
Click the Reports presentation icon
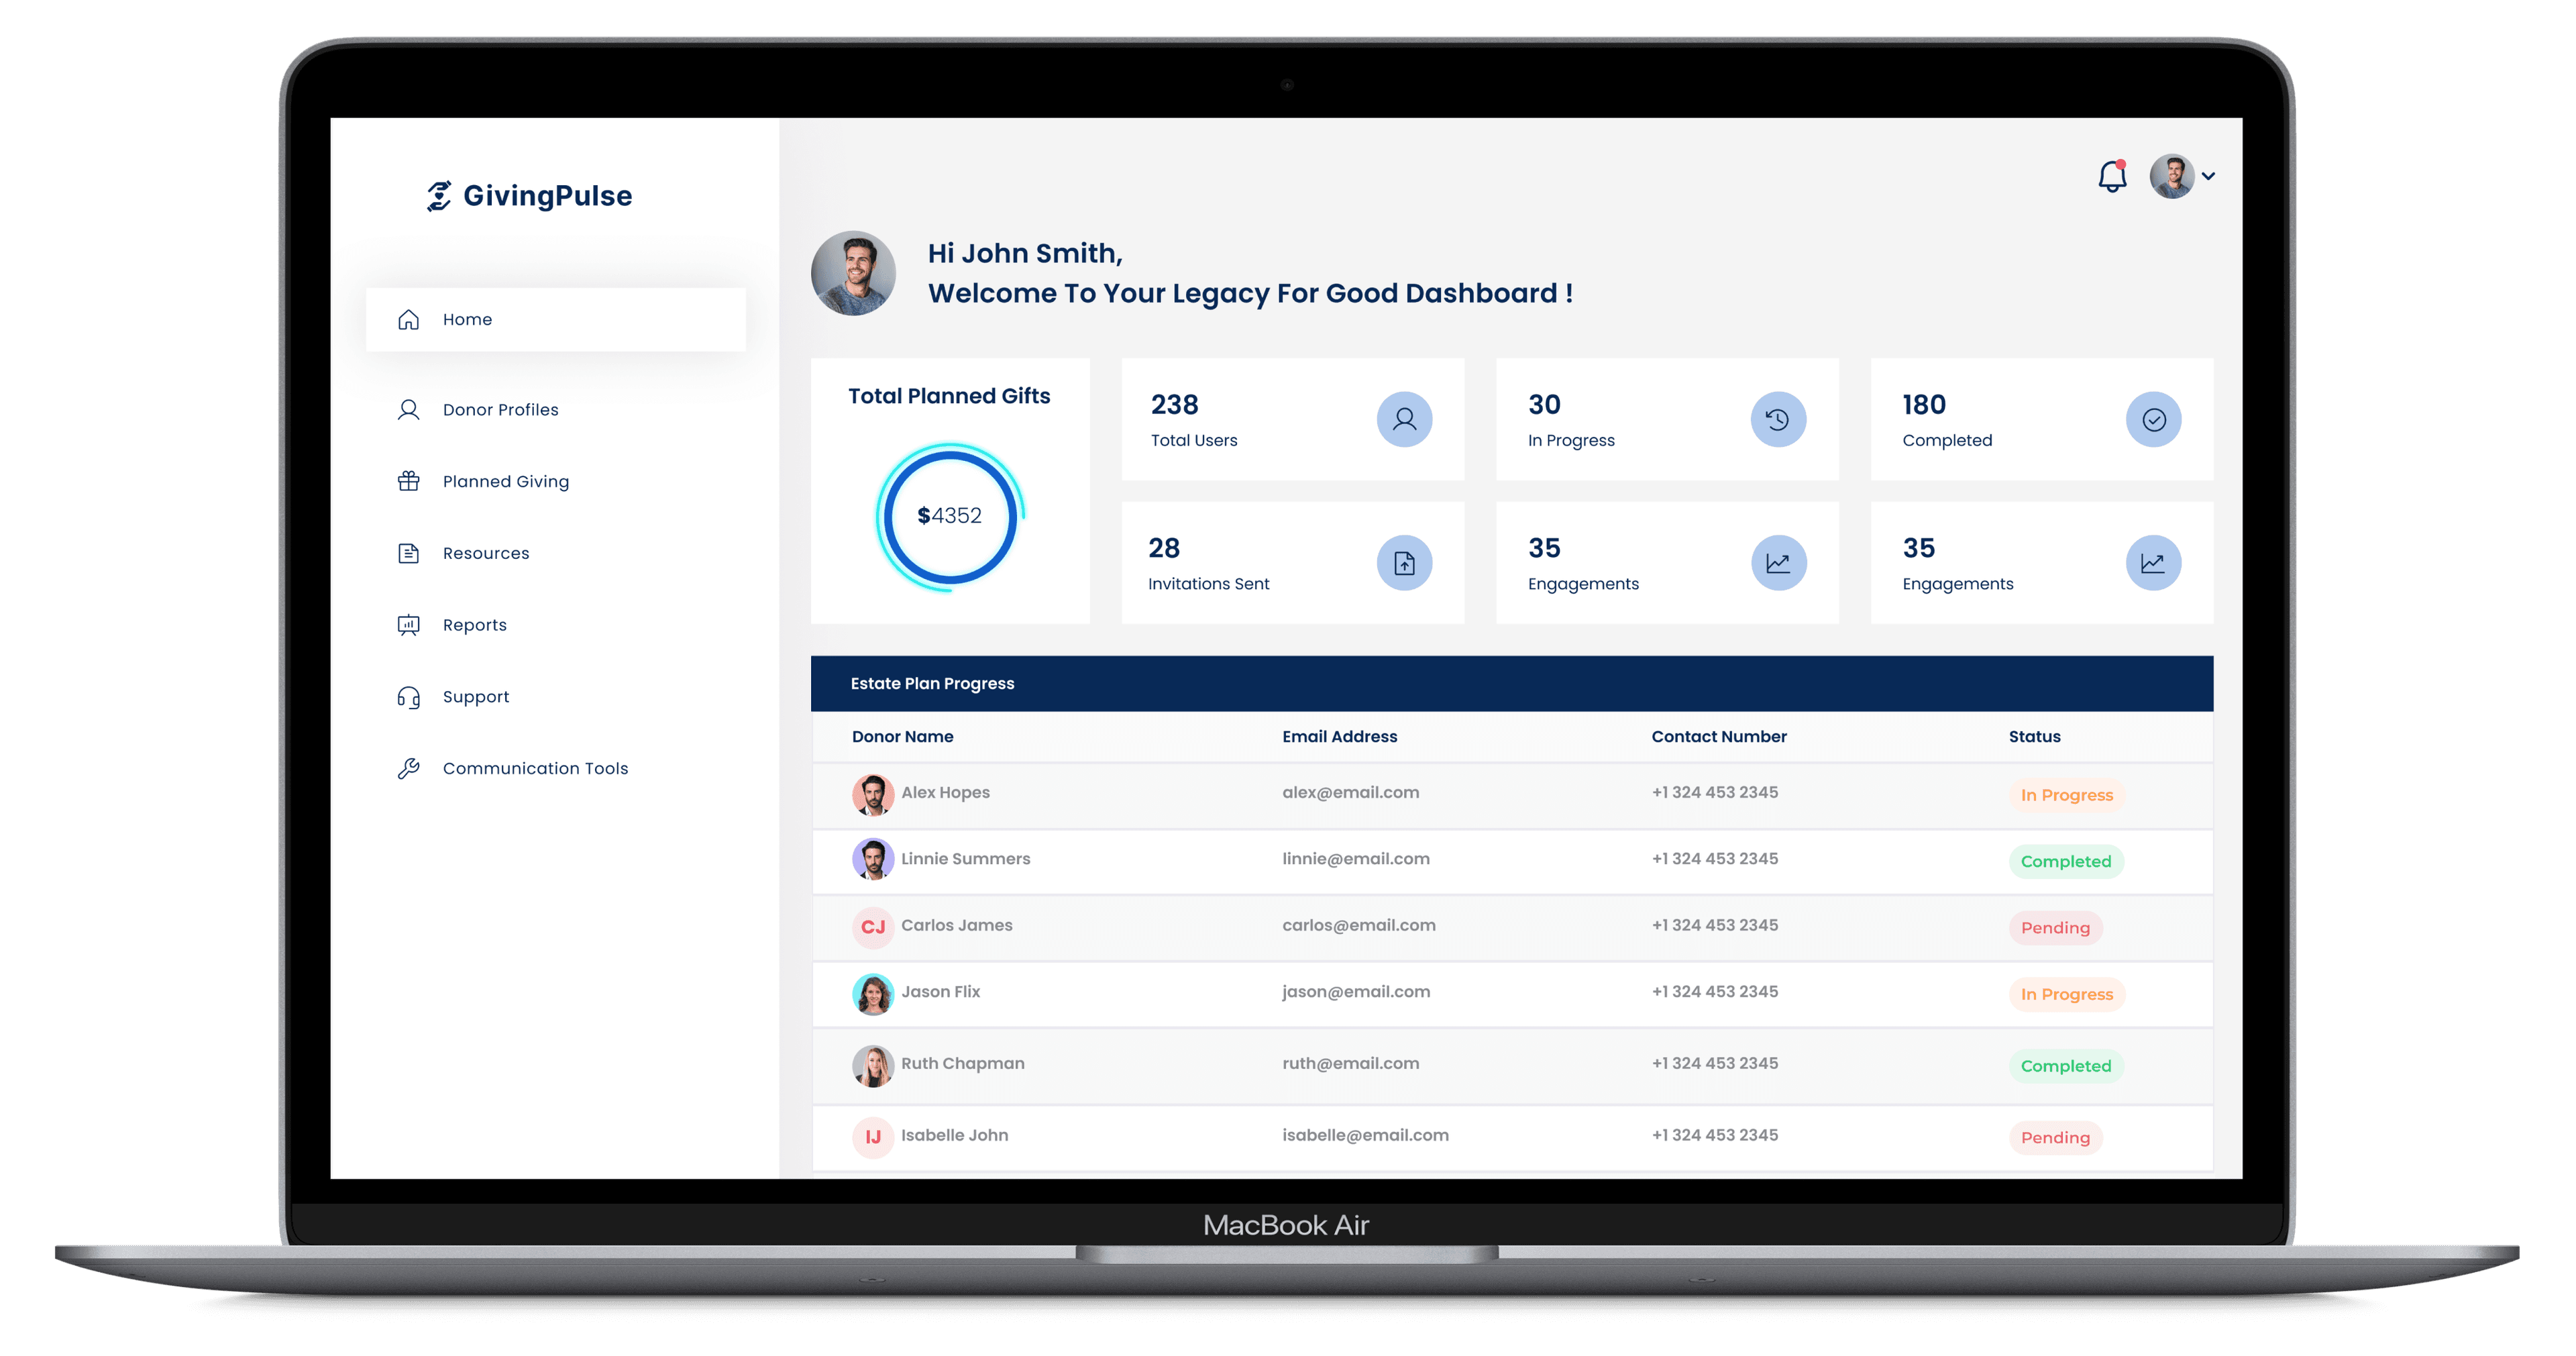408,625
